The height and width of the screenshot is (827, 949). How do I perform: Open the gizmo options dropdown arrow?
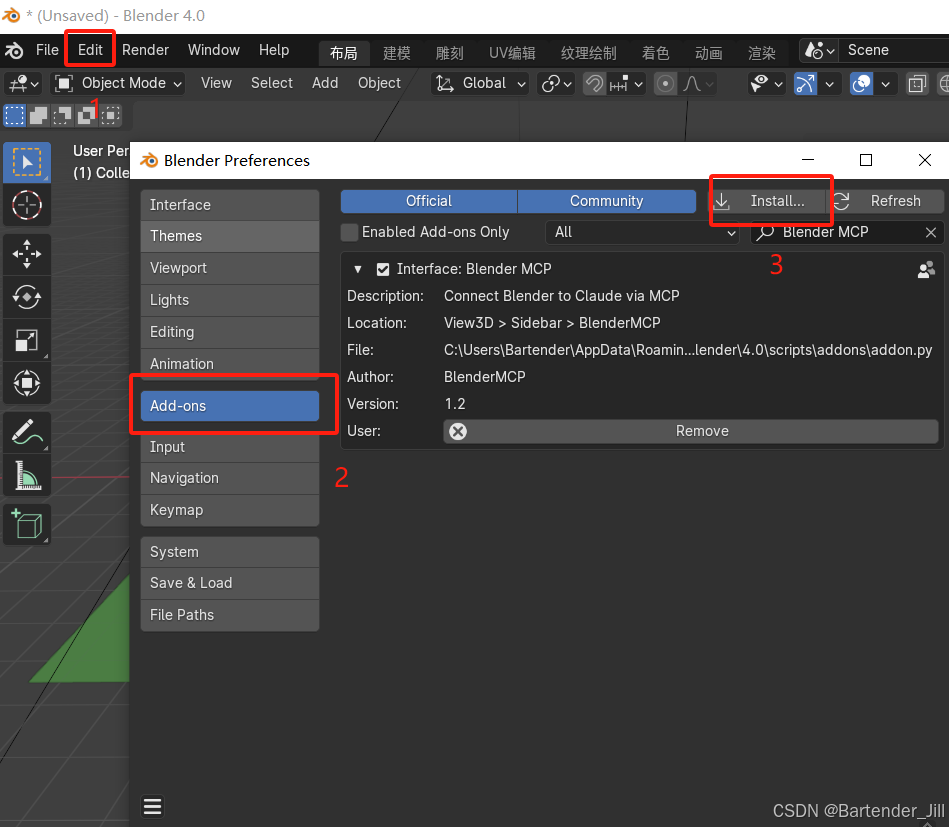(x=829, y=84)
